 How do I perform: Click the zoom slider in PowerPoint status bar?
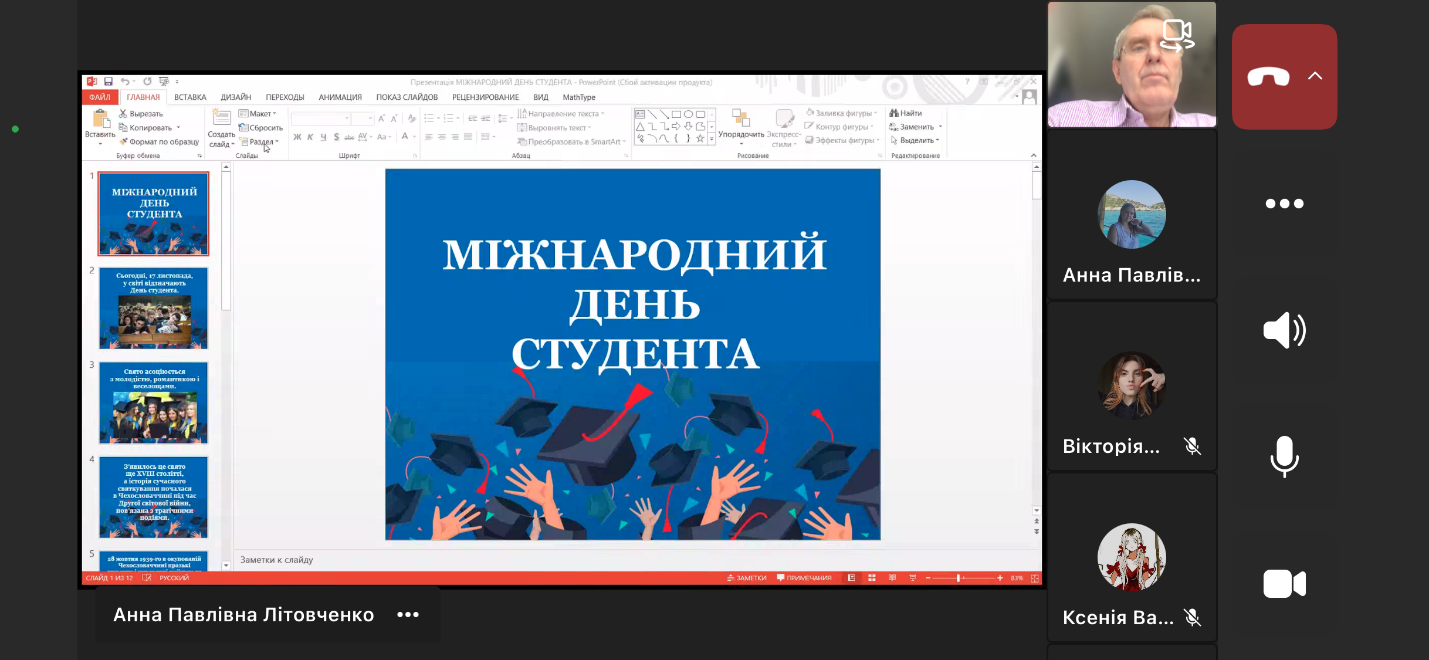959,578
